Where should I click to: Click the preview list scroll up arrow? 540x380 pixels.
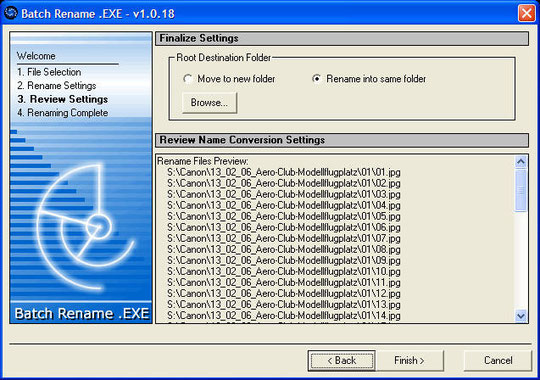tap(521, 162)
